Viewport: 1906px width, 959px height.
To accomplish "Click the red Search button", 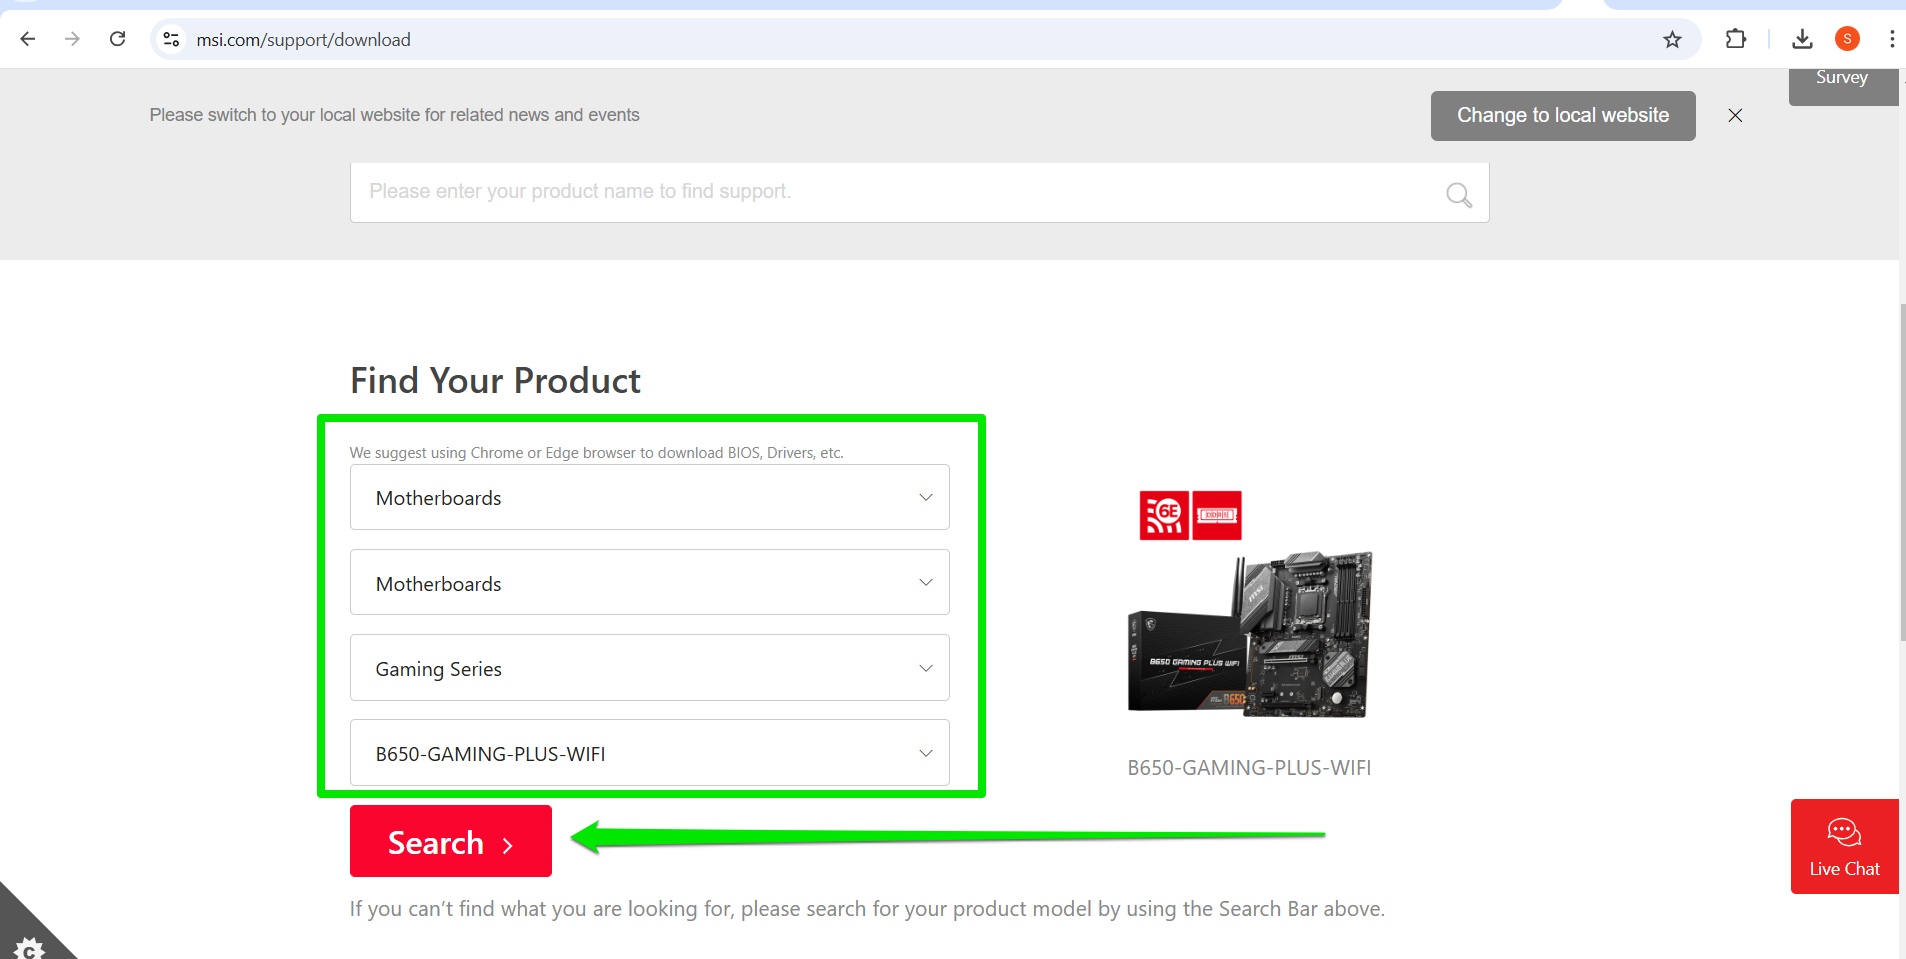I will [451, 841].
